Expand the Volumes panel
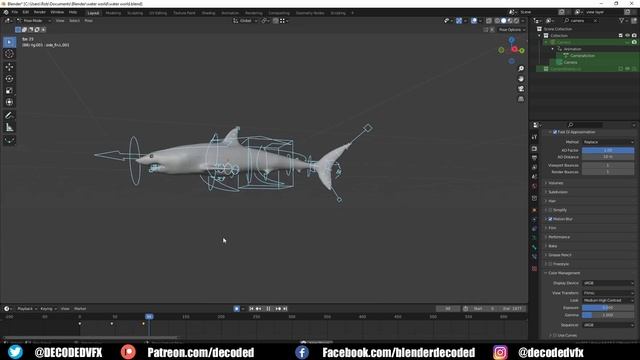Screen dimensions: 640x360 pyautogui.click(x=556, y=183)
